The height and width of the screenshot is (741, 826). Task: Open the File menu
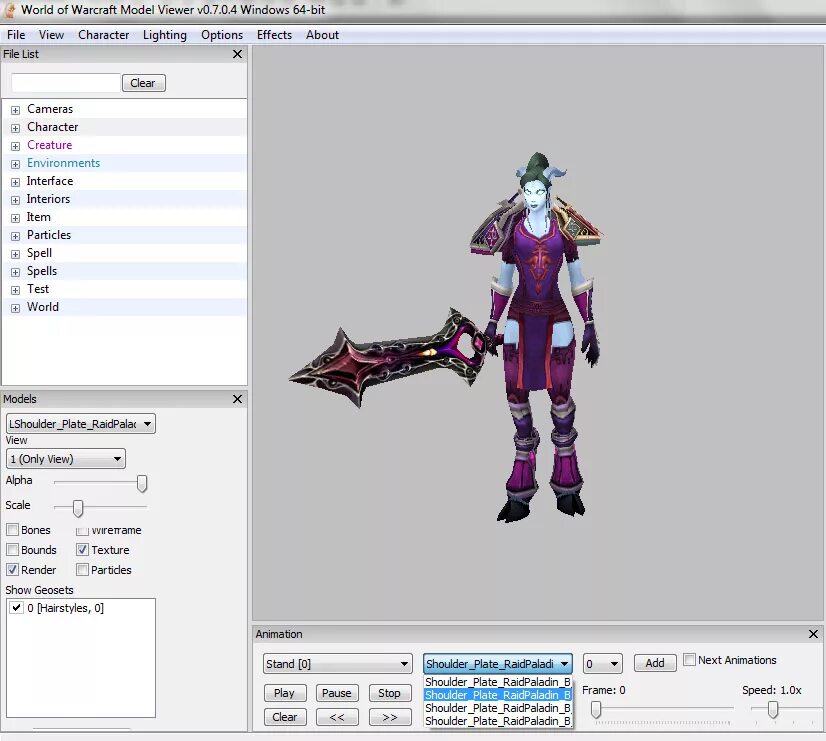tap(16, 35)
